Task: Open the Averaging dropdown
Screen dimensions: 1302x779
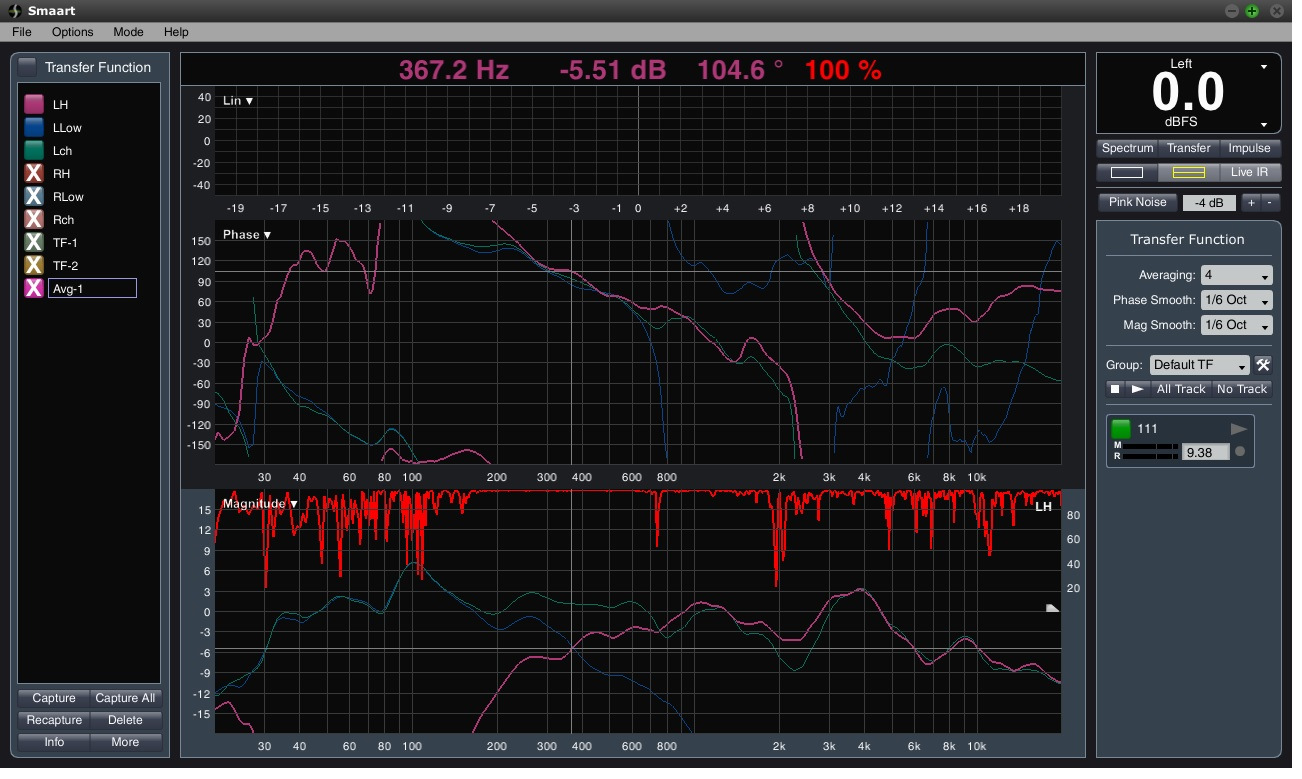Action: pos(1236,275)
